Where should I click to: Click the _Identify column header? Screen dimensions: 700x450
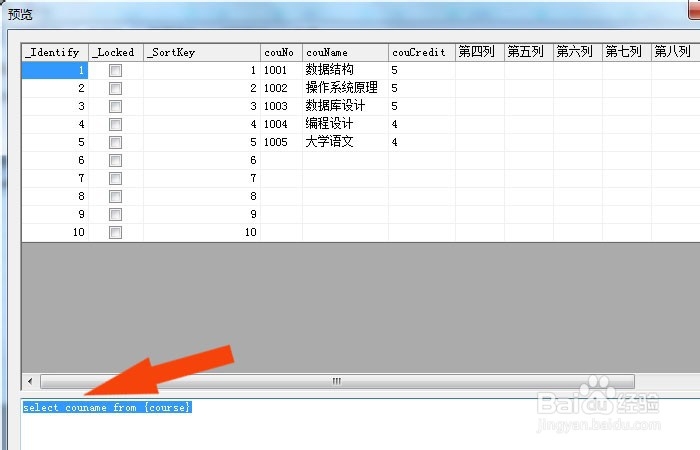click(x=55, y=53)
